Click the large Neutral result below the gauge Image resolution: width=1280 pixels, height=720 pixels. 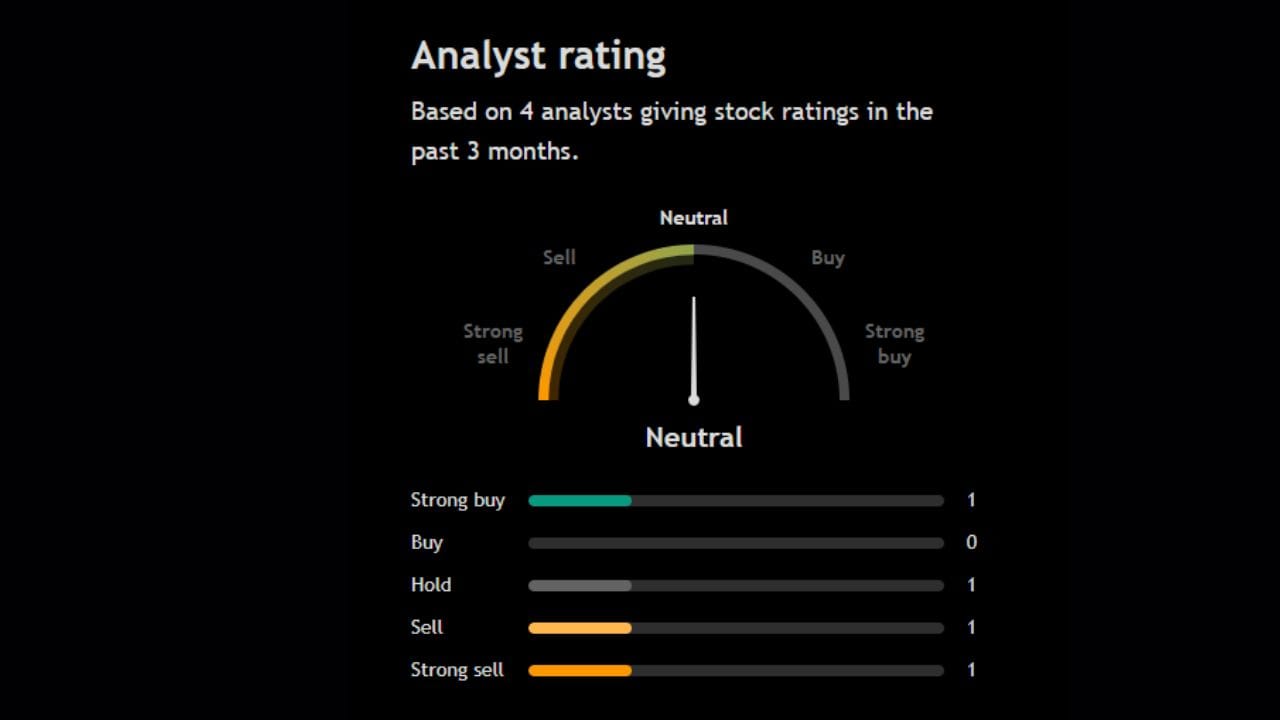(693, 438)
